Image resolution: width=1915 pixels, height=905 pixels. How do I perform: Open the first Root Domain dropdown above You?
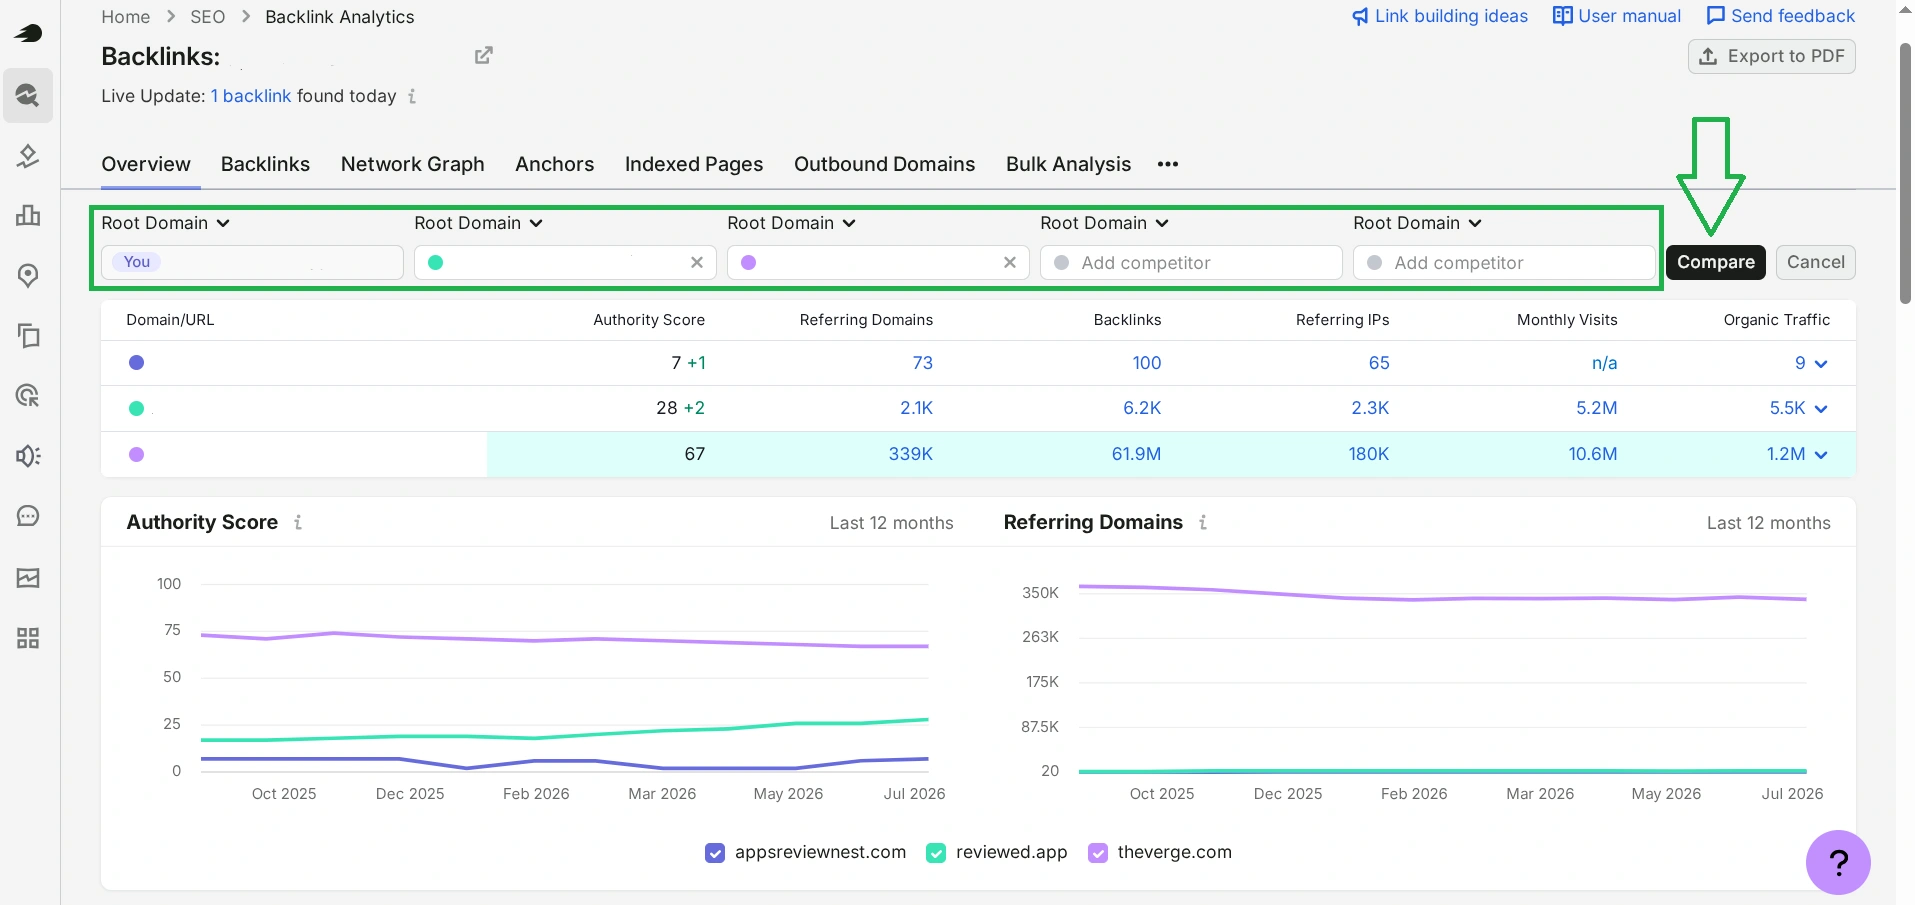(x=166, y=223)
